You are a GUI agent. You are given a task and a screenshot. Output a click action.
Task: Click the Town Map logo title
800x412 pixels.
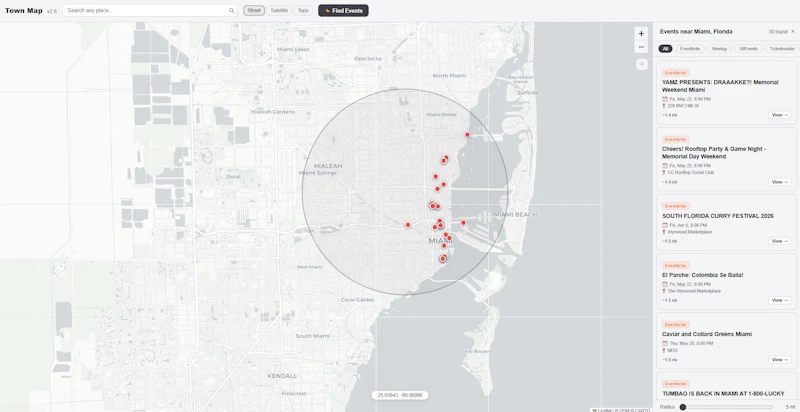click(23, 10)
